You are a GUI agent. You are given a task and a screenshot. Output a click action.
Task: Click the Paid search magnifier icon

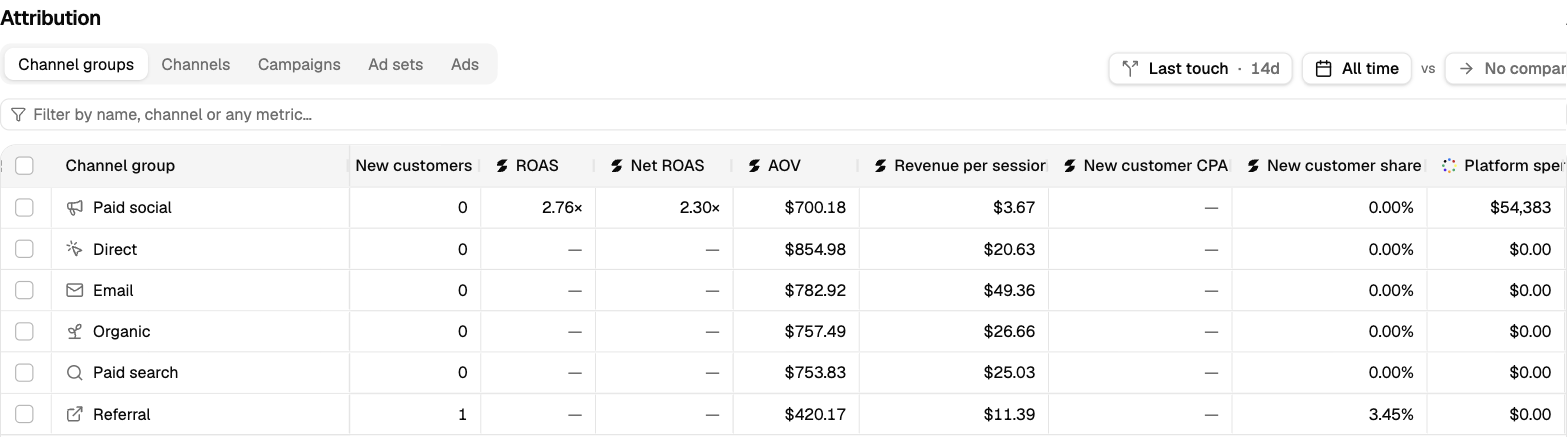[x=74, y=372]
